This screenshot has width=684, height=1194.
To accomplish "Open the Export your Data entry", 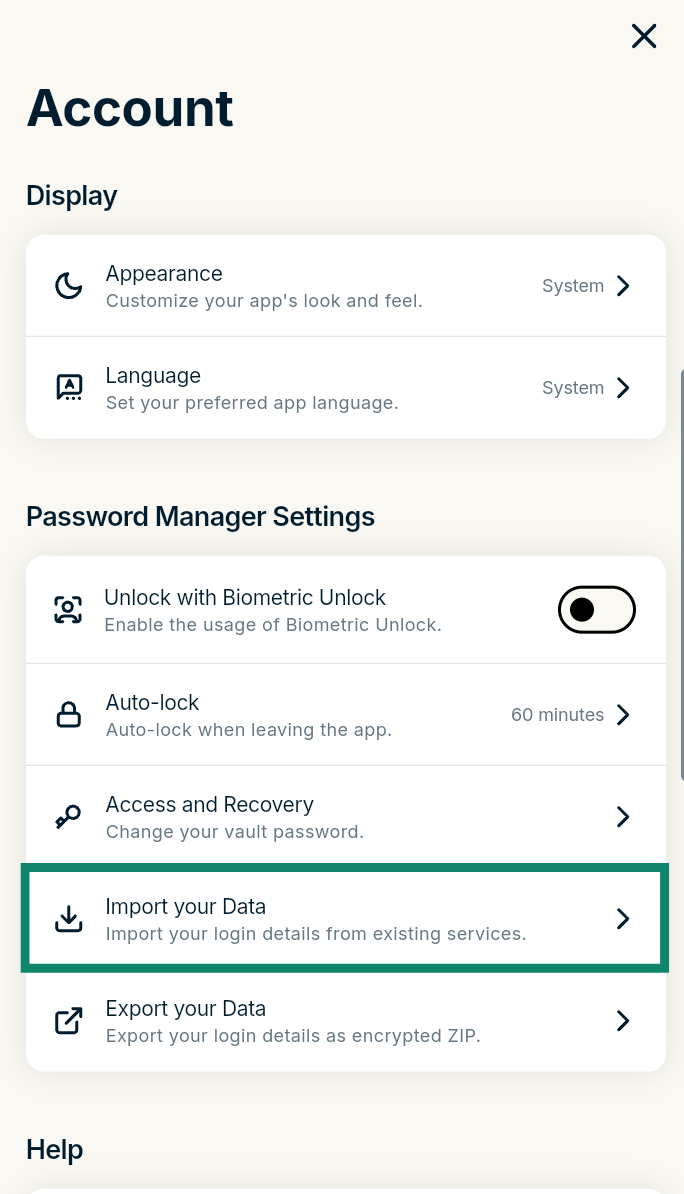I will coord(346,1020).
